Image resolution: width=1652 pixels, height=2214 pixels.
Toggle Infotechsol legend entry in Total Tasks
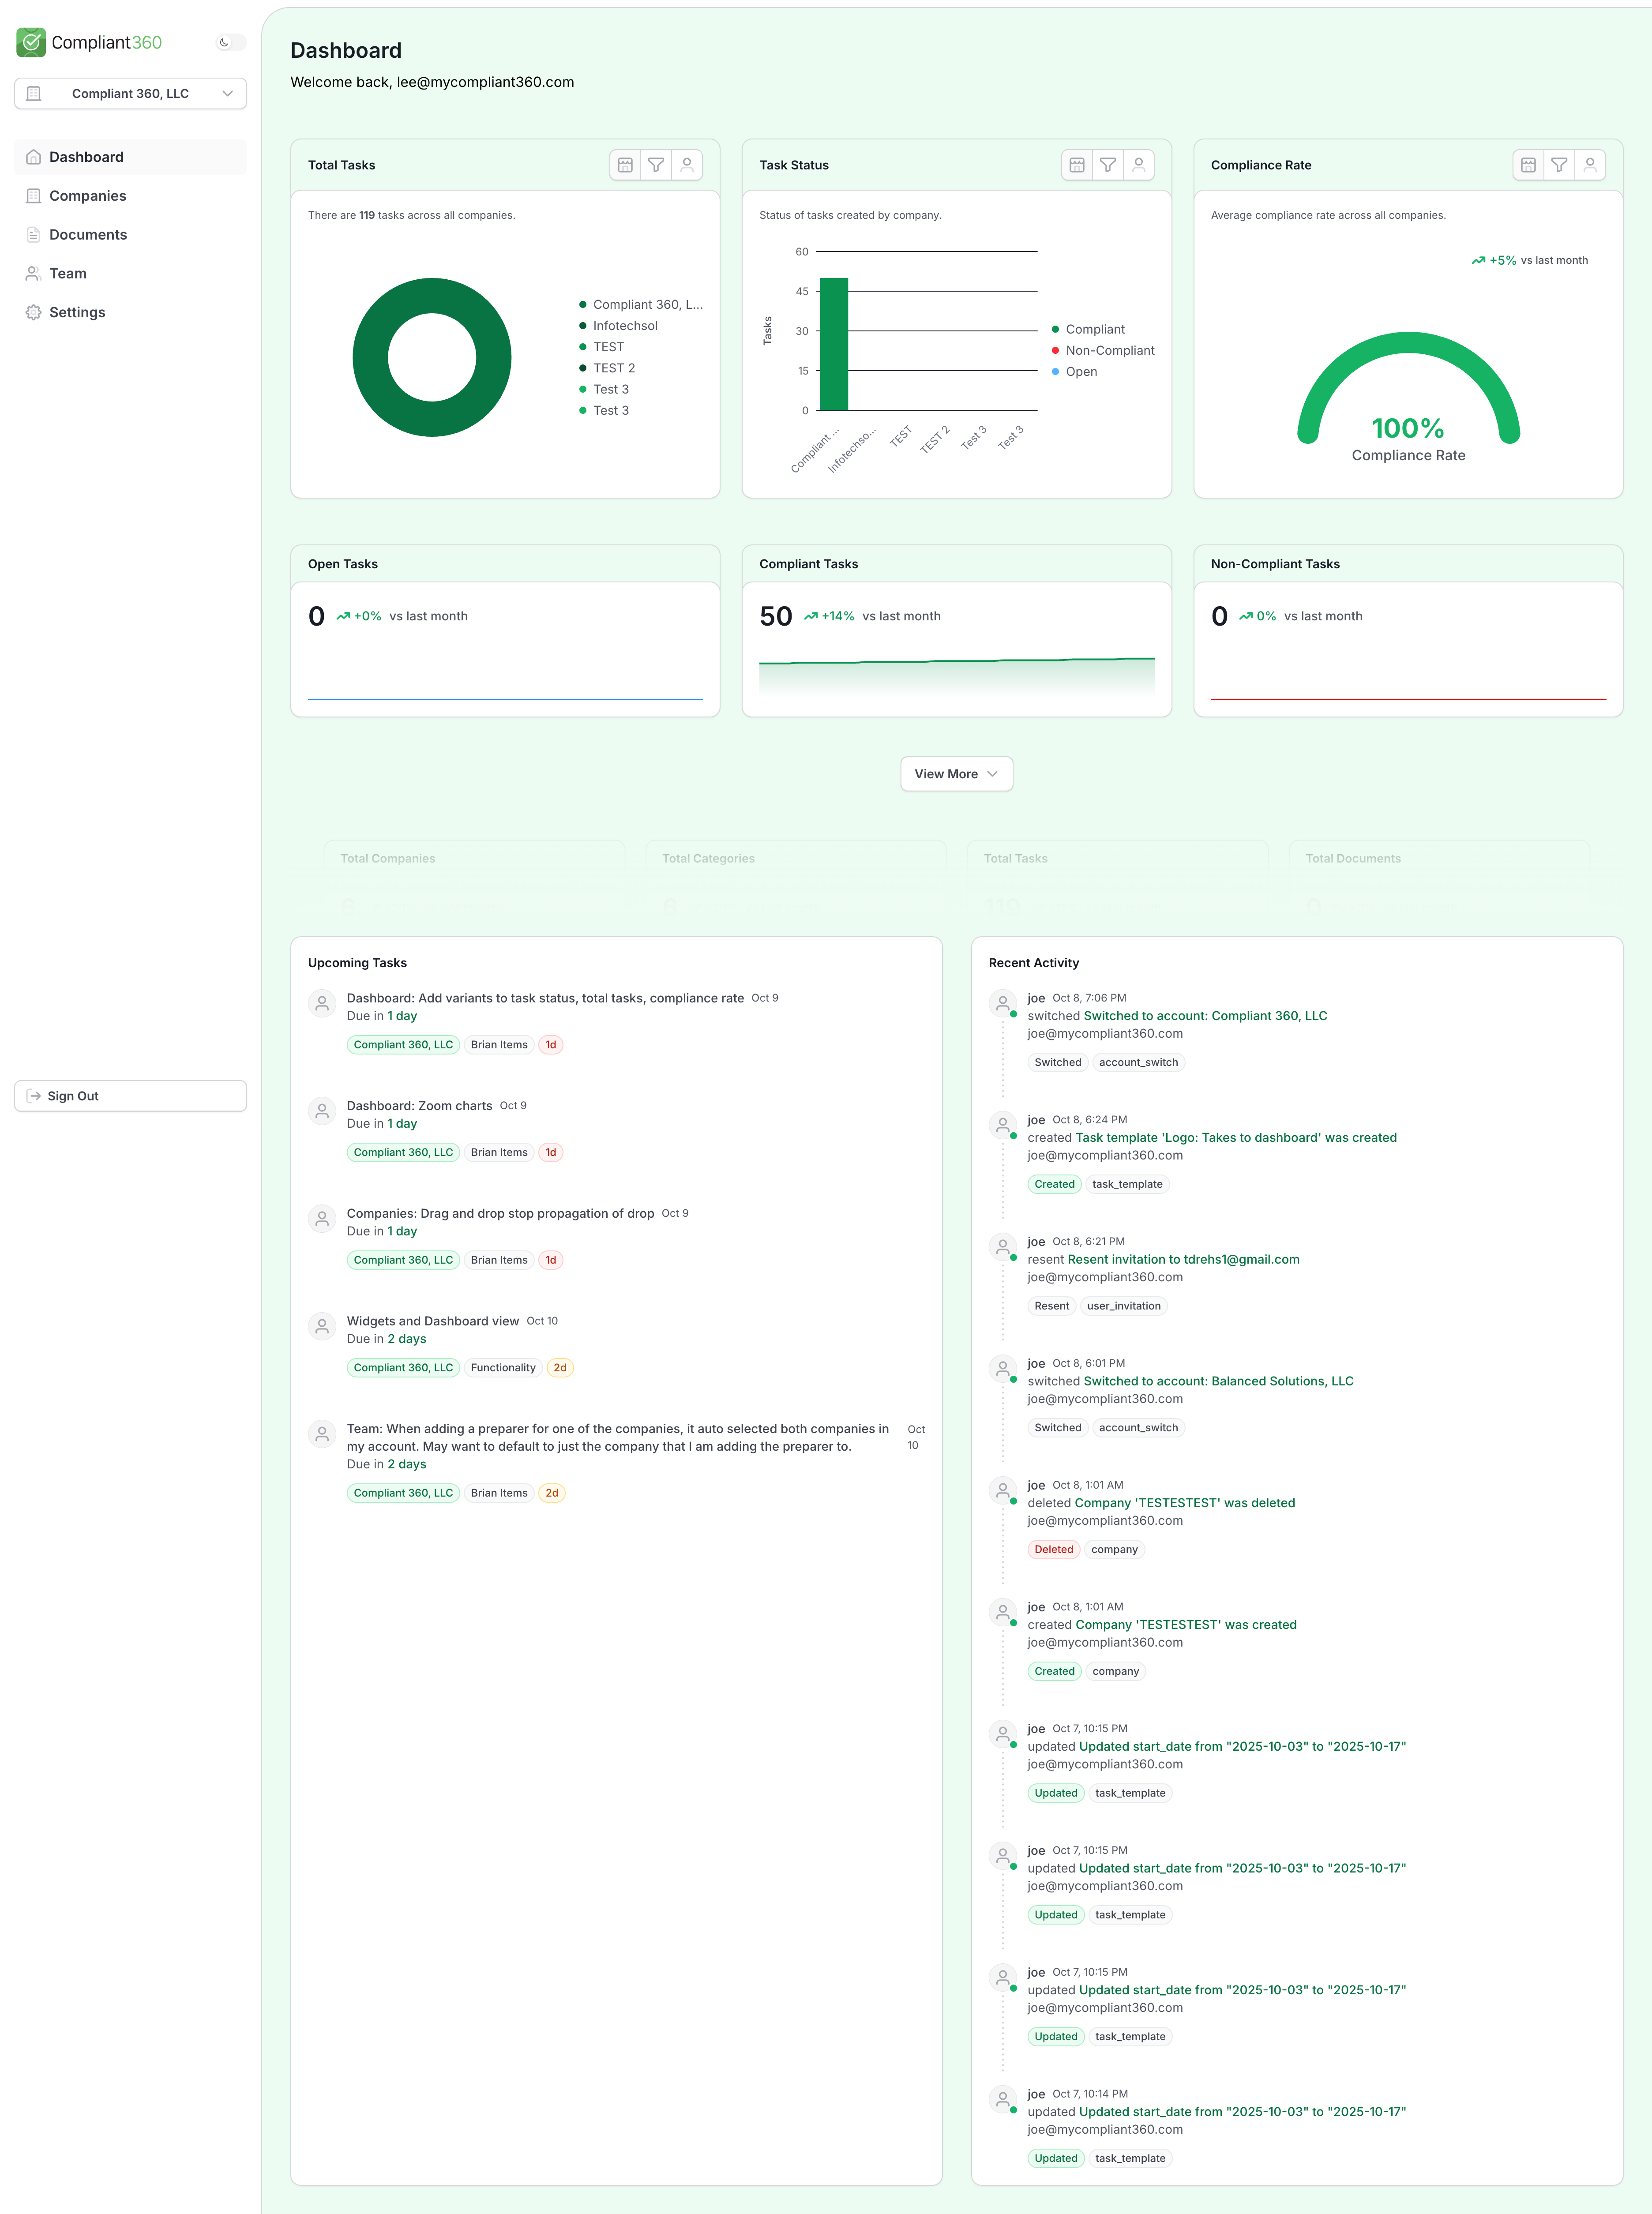pyautogui.click(x=619, y=326)
